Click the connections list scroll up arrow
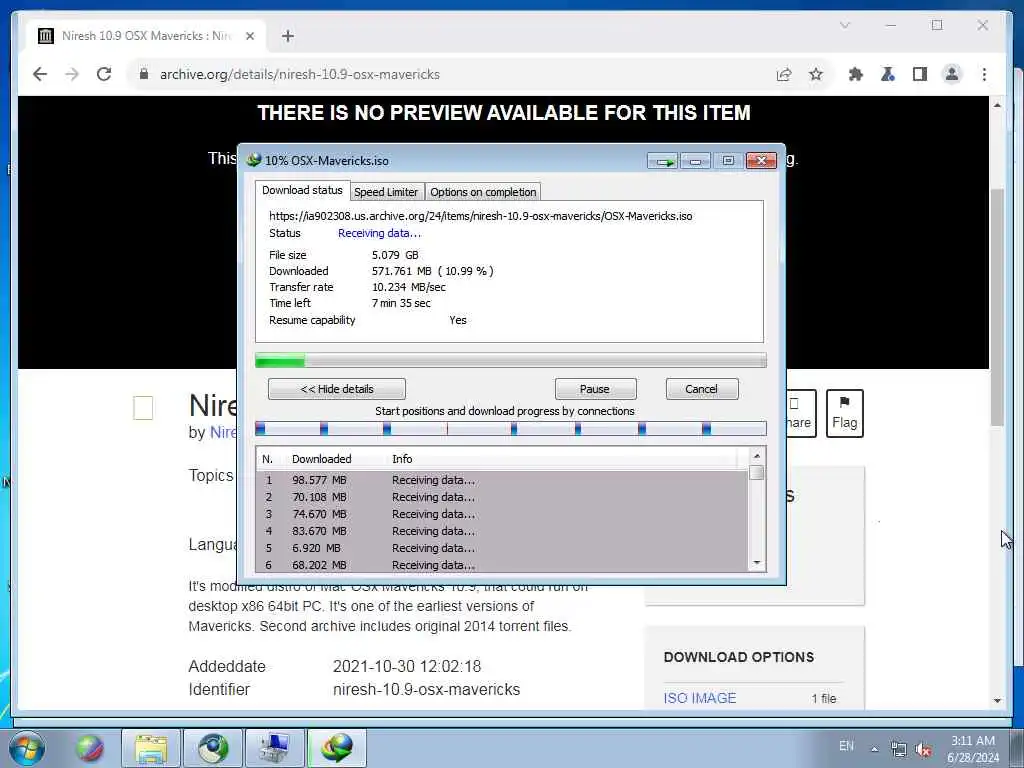1024x768 pixels. (x=757, y=456)
